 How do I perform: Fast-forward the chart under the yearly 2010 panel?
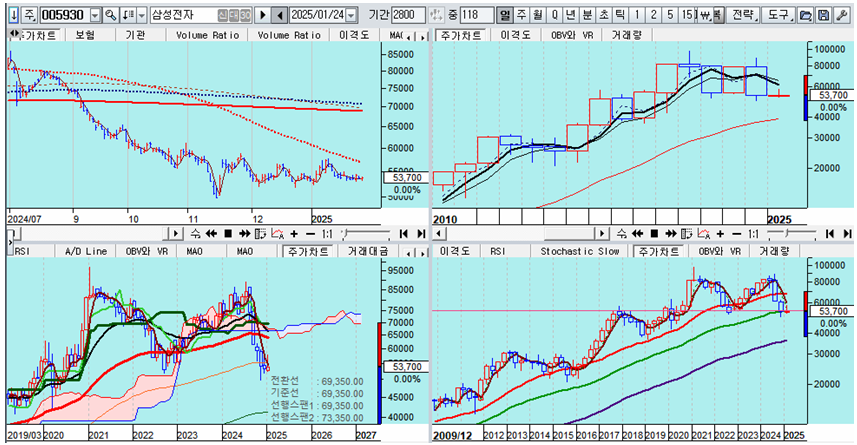(671, 234)
